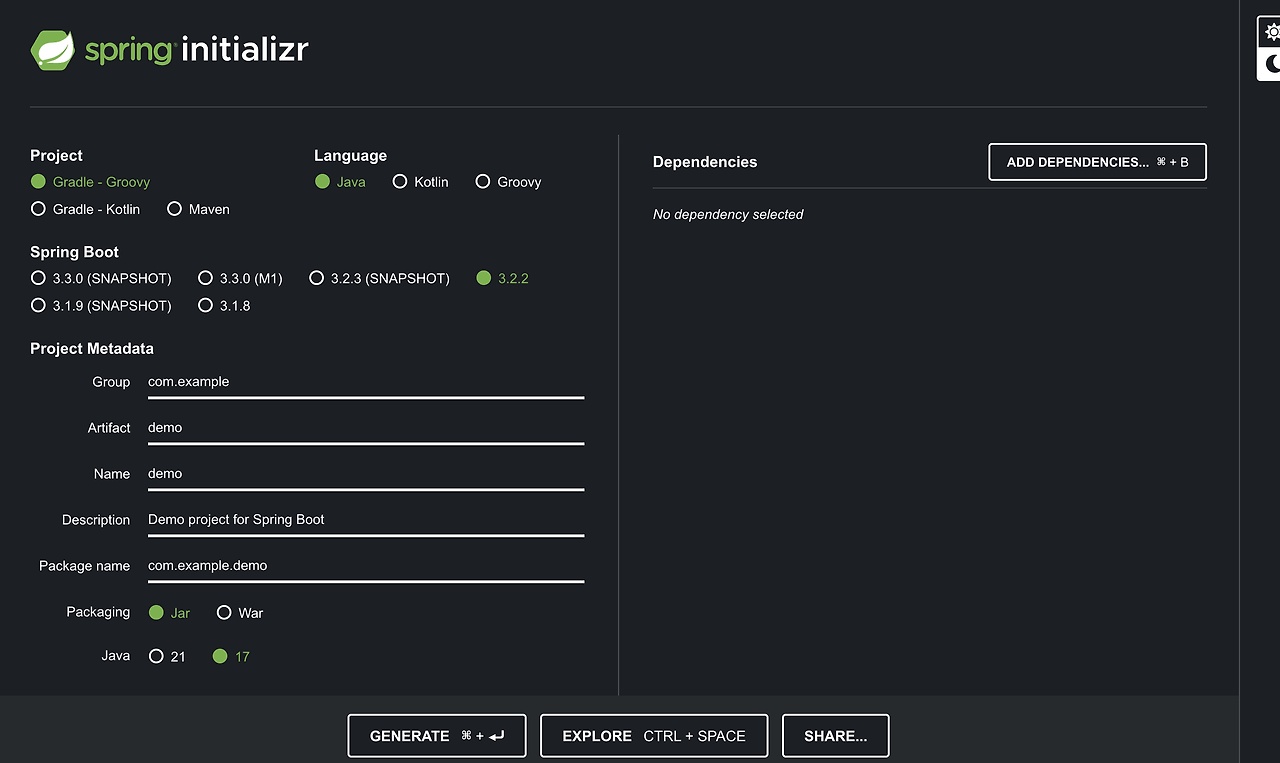Image resolution: width=1280 pixels, height=763 pixels.
Task: Click the Spring Initializr leaf logo
Action: click(53, 49)
